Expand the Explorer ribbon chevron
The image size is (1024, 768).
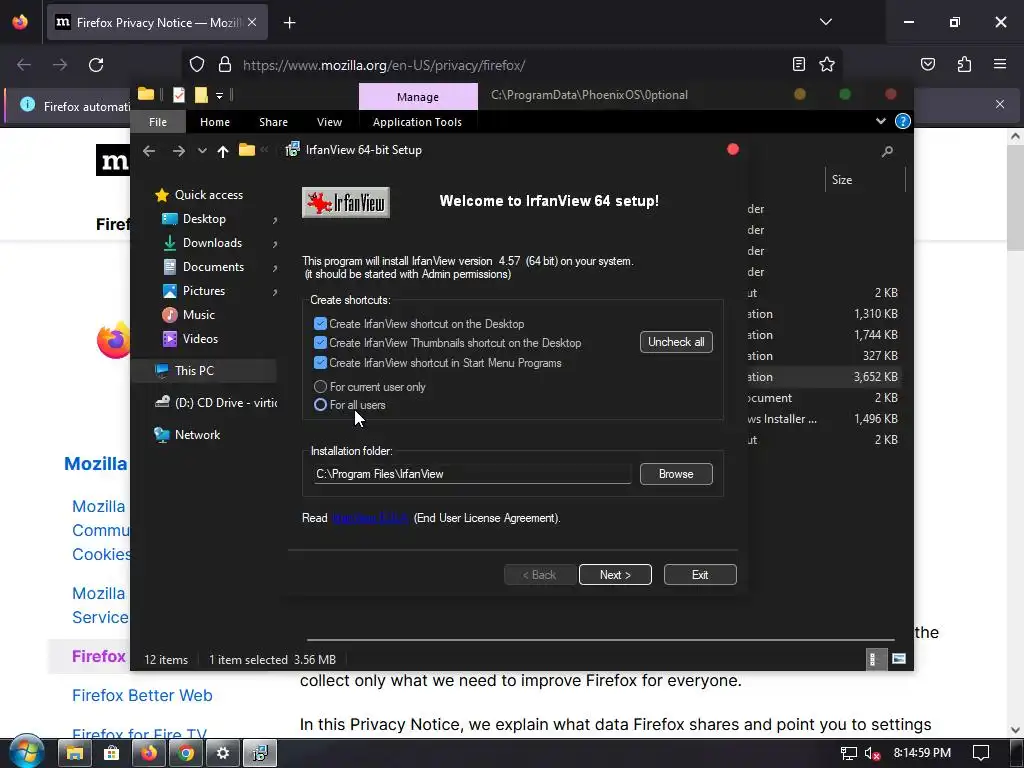click(880, 121)
